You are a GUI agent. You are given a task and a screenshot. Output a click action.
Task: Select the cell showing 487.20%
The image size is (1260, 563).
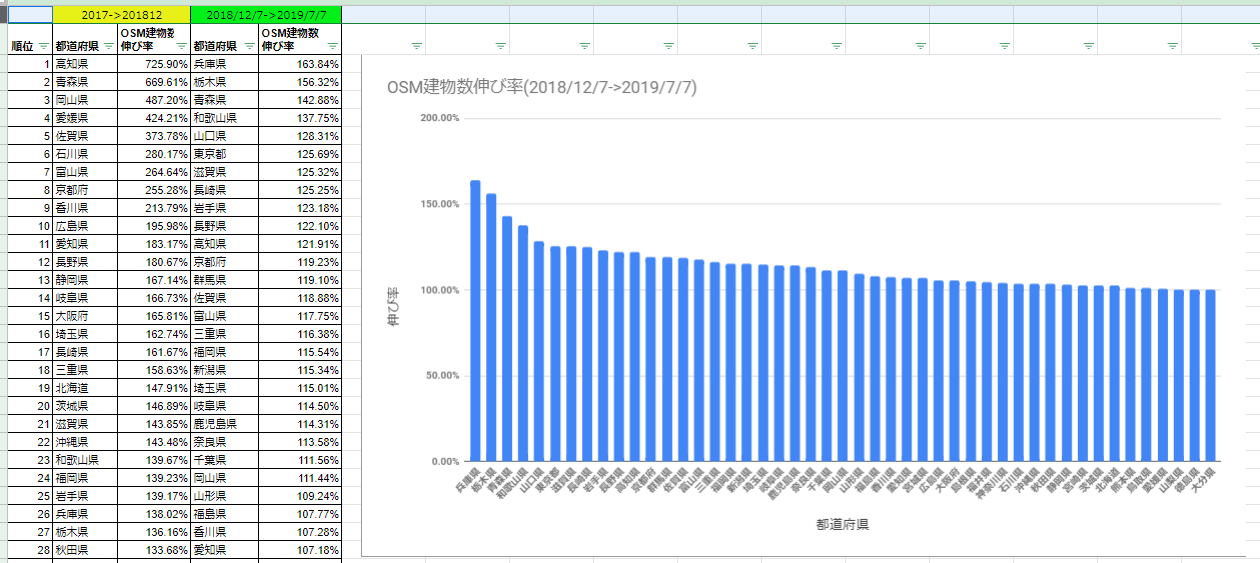pos(154,100)
